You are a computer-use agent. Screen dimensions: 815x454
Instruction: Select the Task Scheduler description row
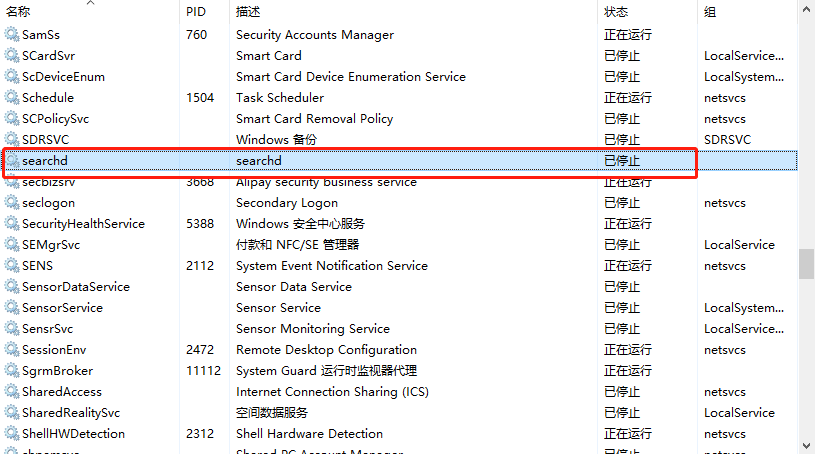[280, 98]
